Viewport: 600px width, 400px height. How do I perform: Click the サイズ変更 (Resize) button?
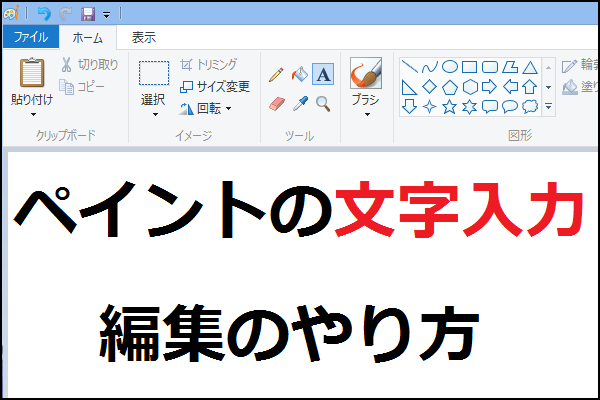tap(215, 86)
